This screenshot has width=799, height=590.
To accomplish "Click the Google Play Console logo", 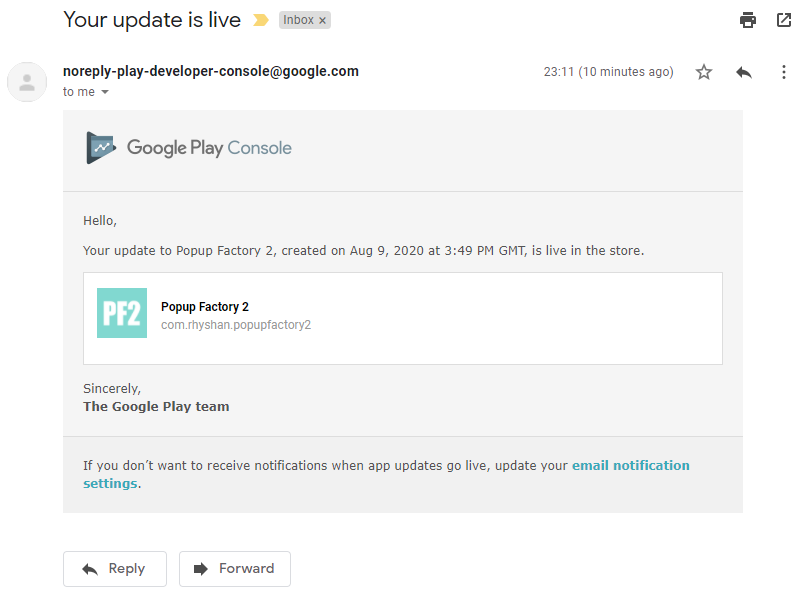I will 189,148.
